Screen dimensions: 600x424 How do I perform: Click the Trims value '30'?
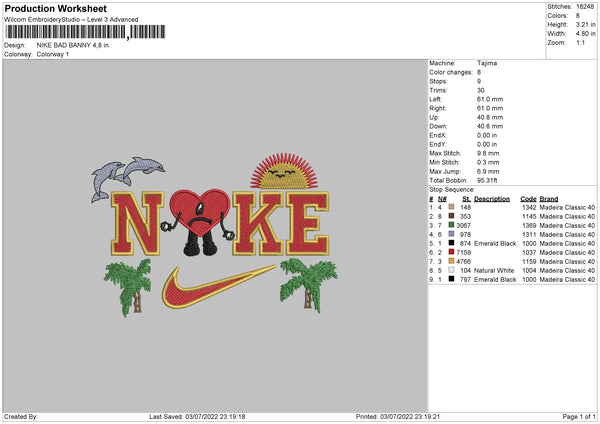click(481, 90)
